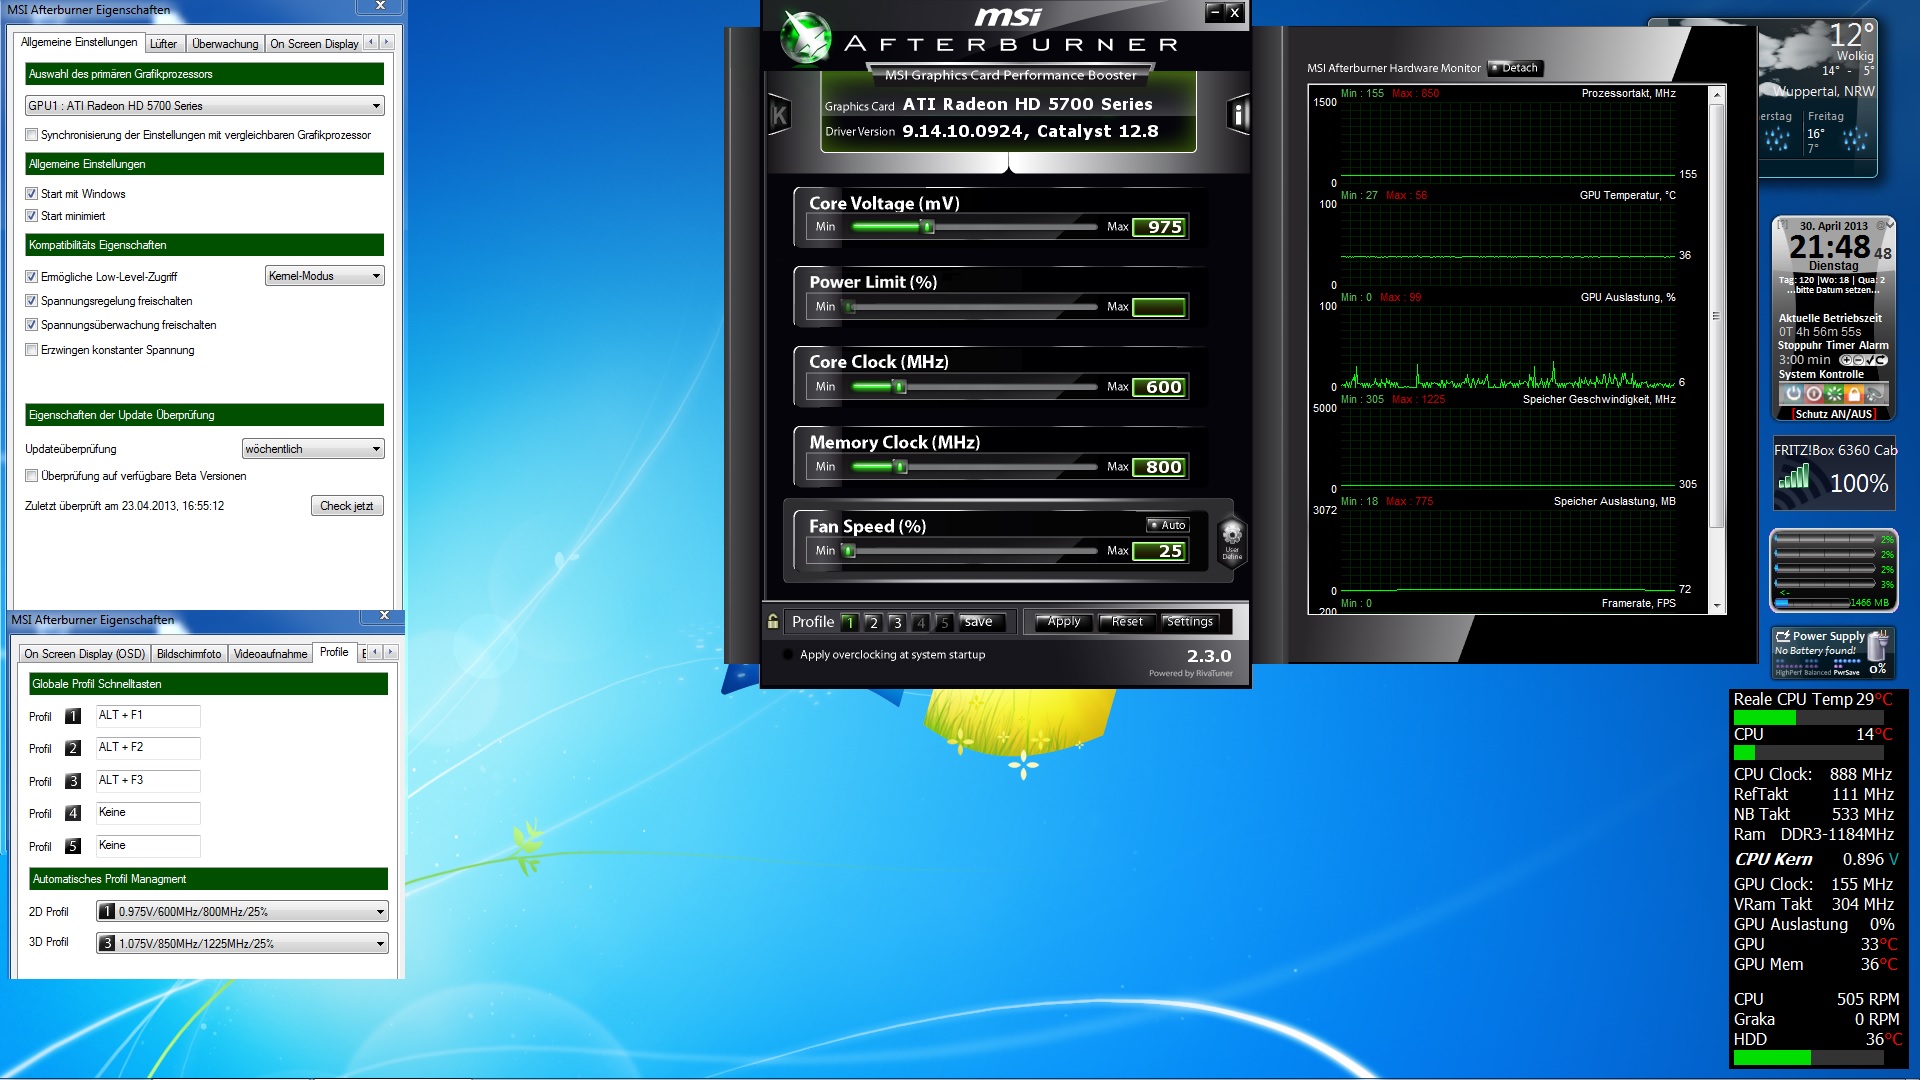The width and height of the screenshot is (1920, 1080).
Task: Open the info icon beside driver version
Action: (x=1238, y=115)
